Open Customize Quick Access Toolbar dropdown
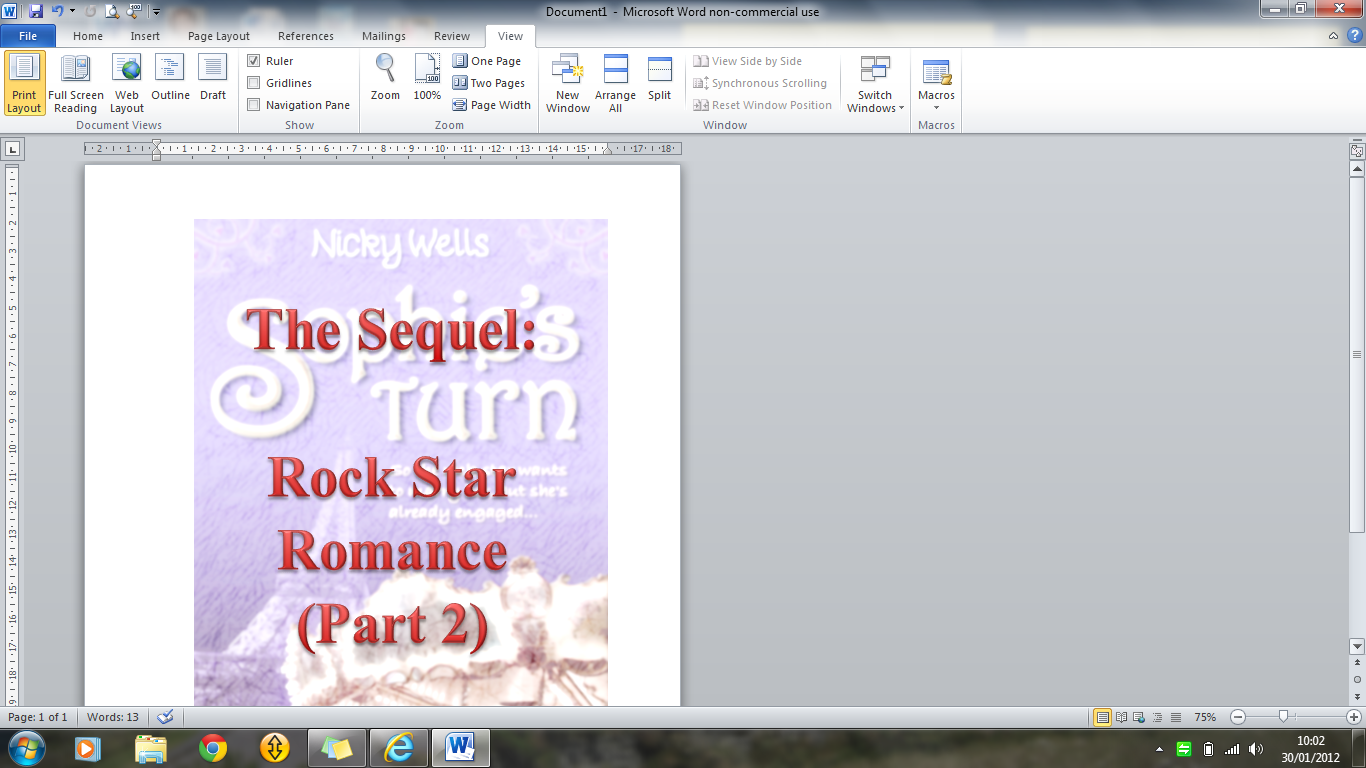Image resolution: width=1366 pixels, height=768 pixels. click(x=157, y=12)
